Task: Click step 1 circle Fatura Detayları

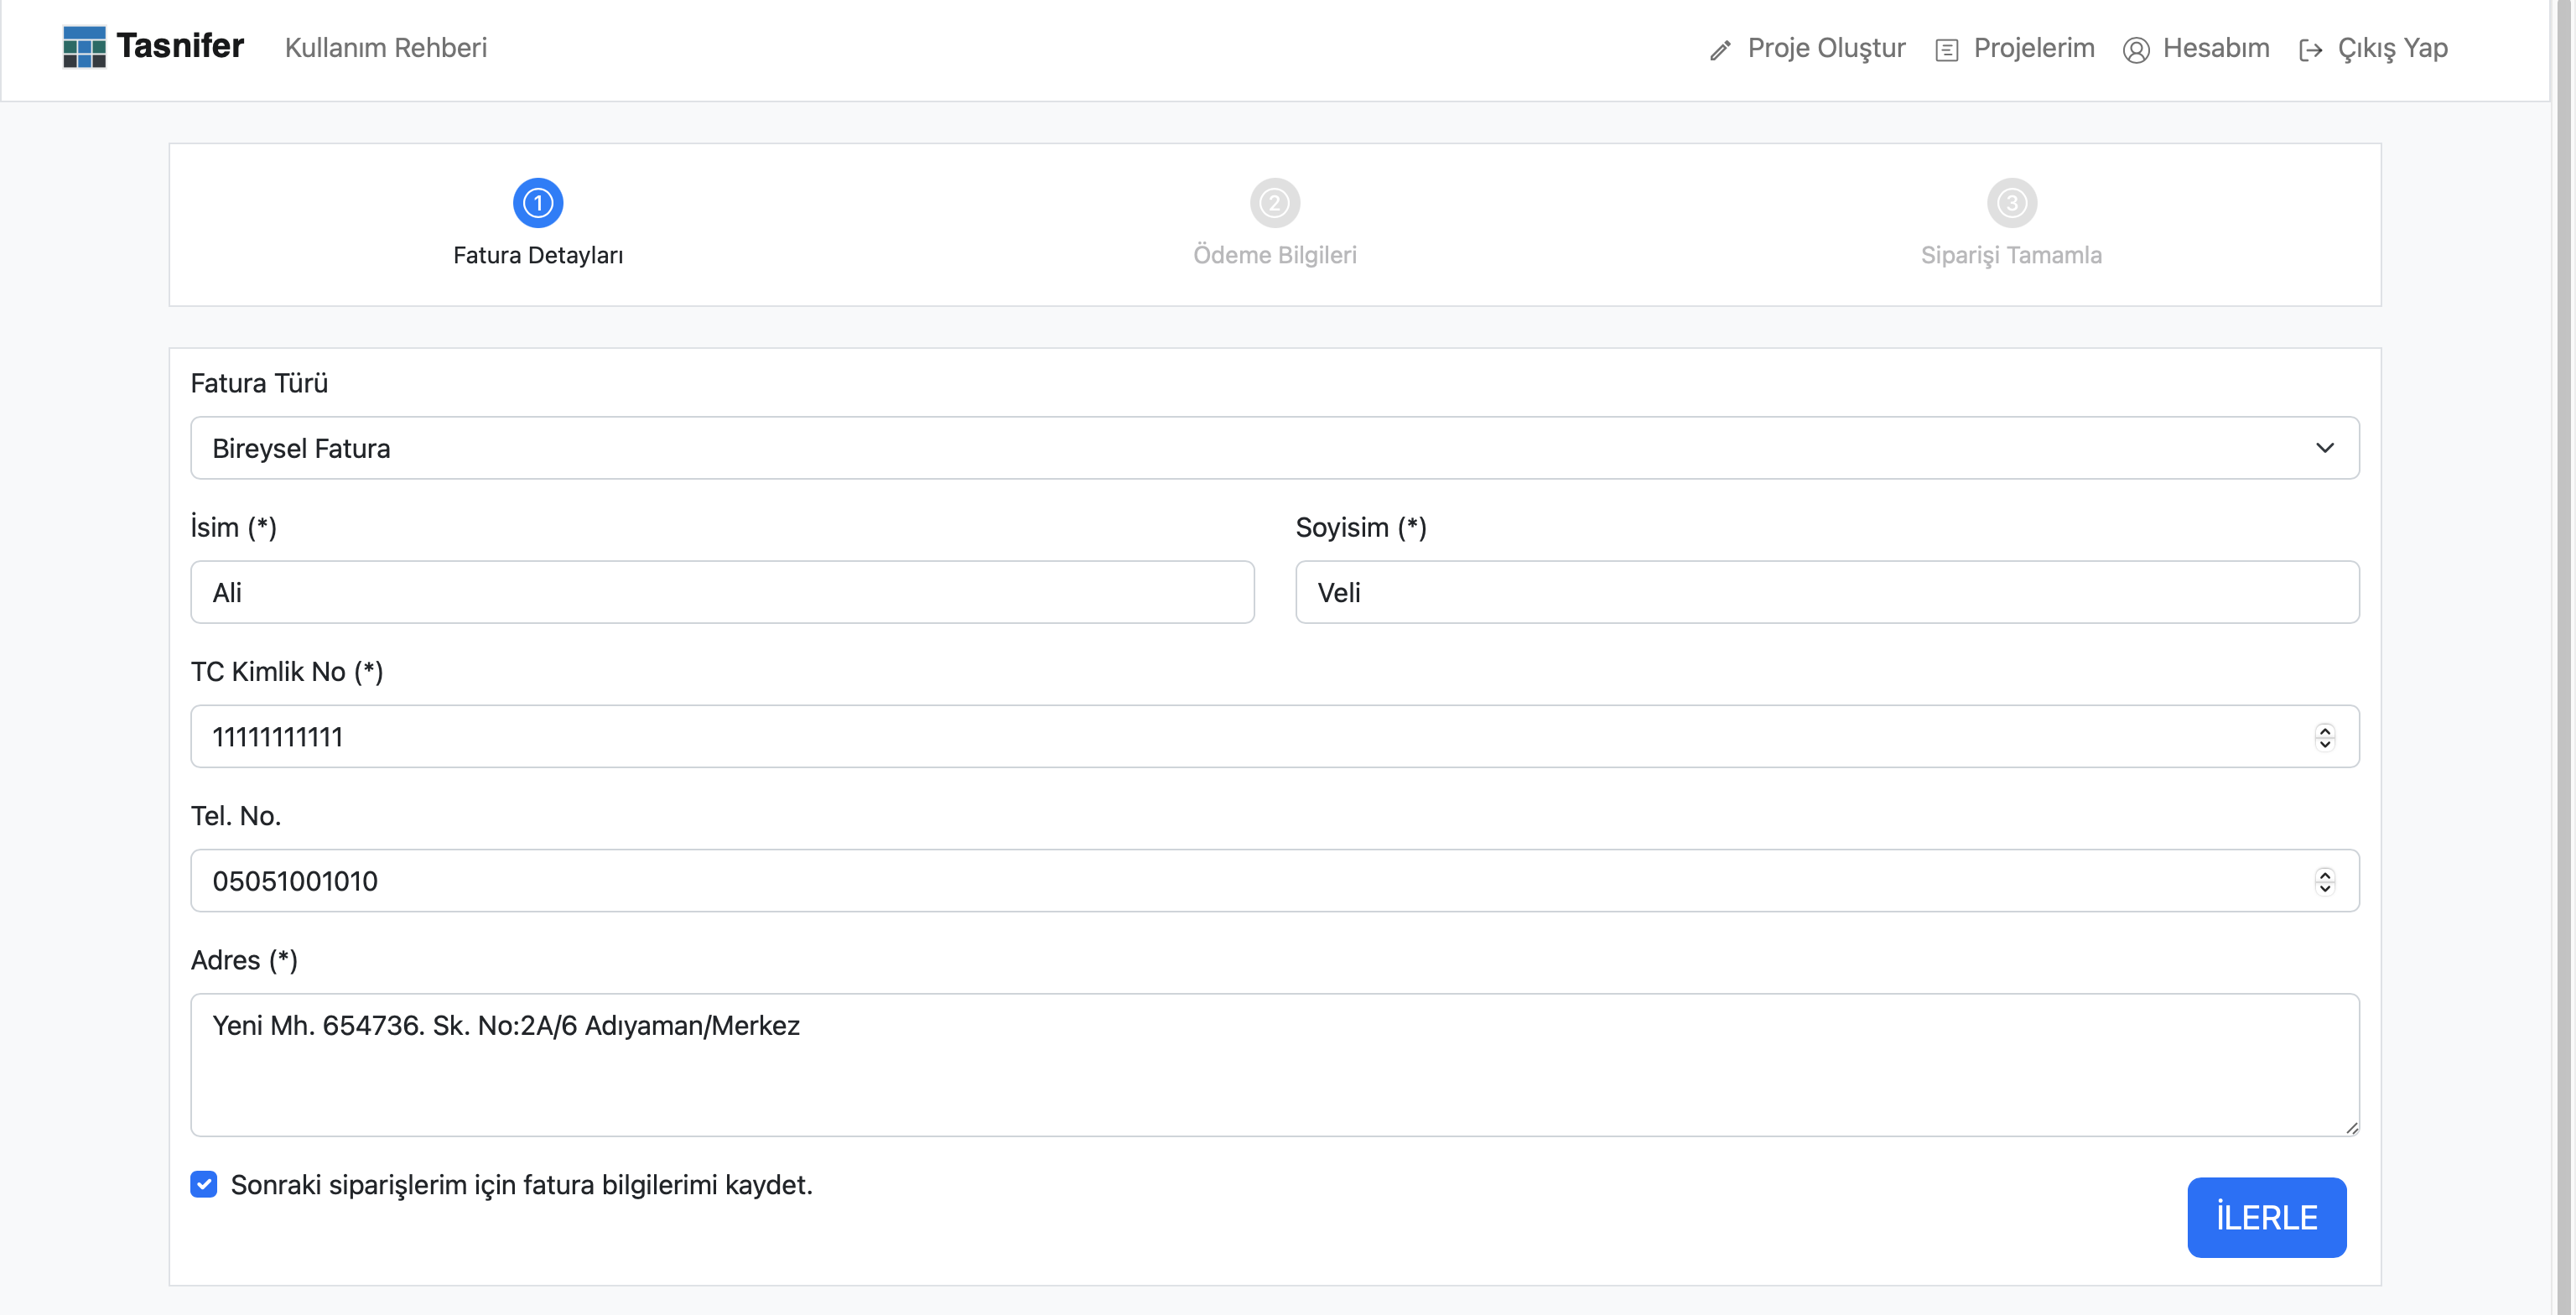Action: tap(538, 203)
